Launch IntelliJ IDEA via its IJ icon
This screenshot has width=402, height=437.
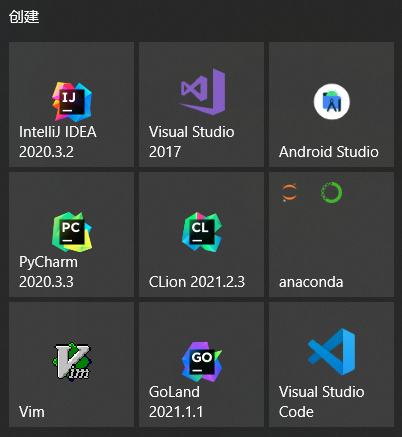[72, 102]
